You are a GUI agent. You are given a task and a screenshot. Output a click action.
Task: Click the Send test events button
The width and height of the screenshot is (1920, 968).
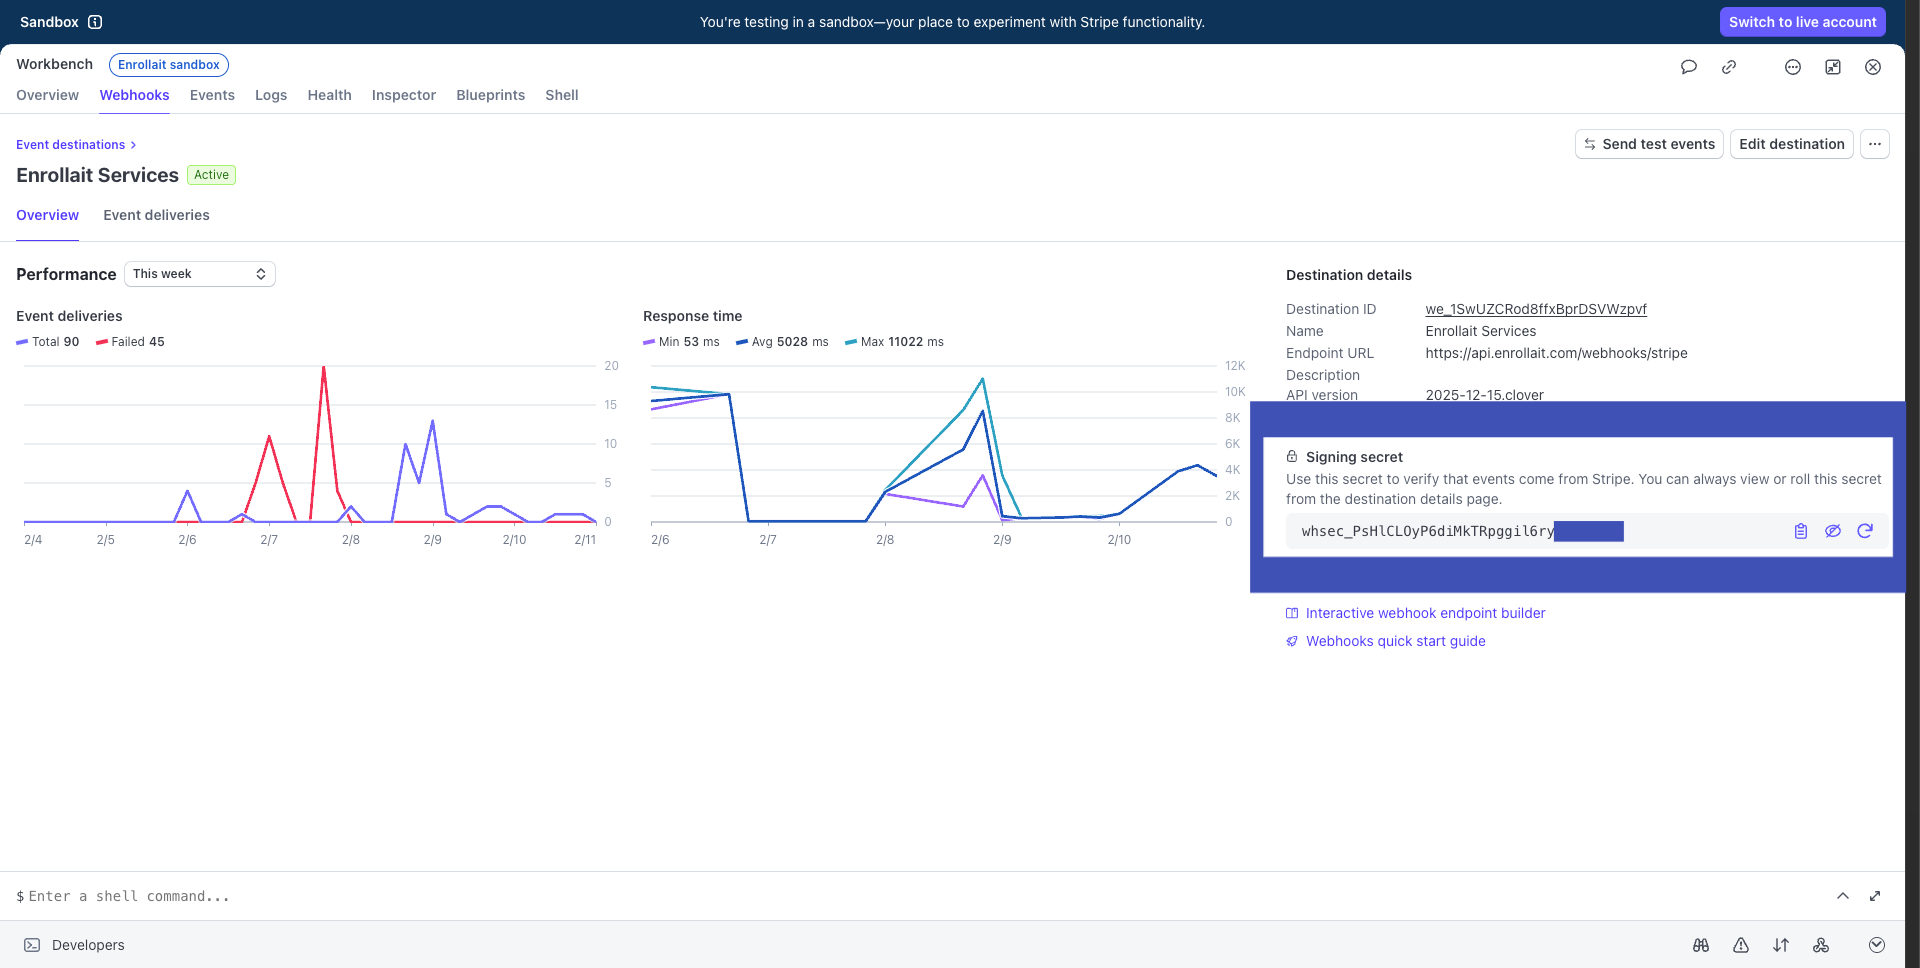point(1648,144)
